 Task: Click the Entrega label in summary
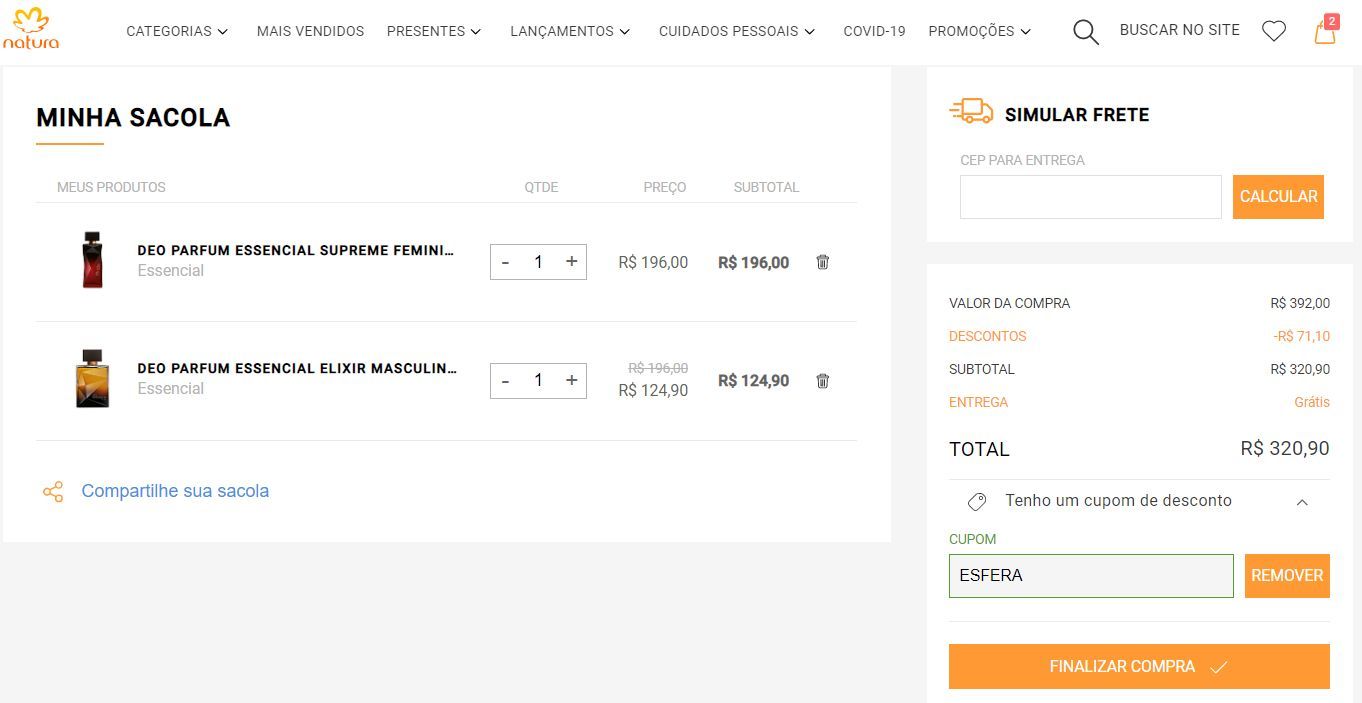[x=978, y=402]
